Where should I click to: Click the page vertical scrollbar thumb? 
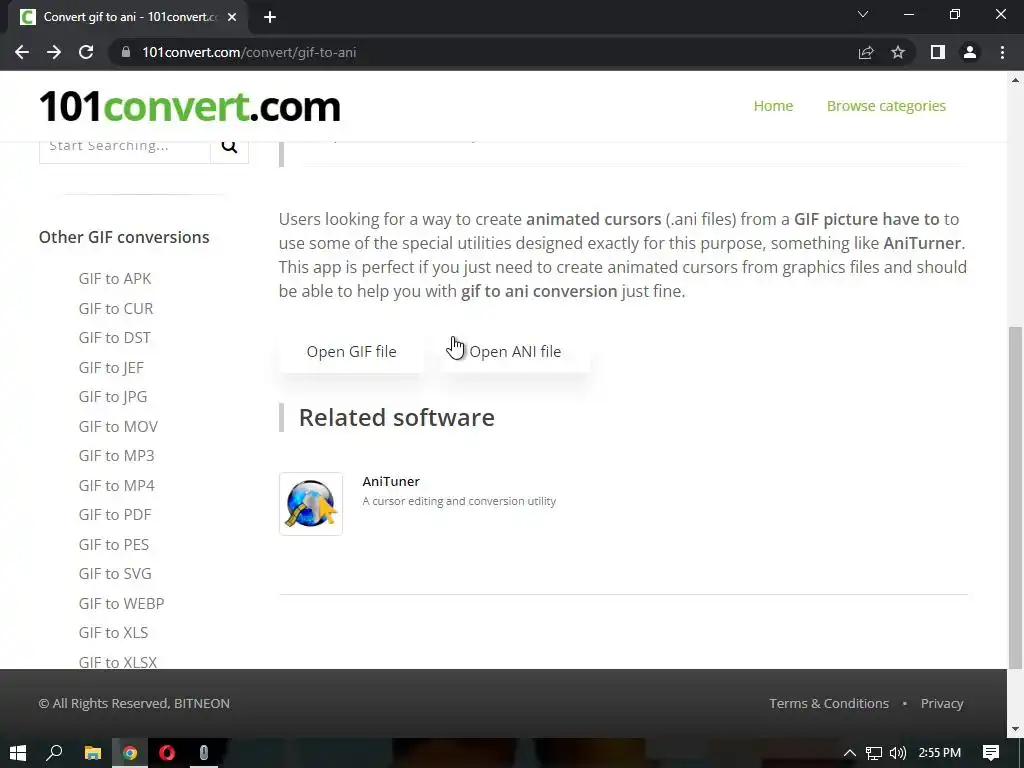[1015, 496]
